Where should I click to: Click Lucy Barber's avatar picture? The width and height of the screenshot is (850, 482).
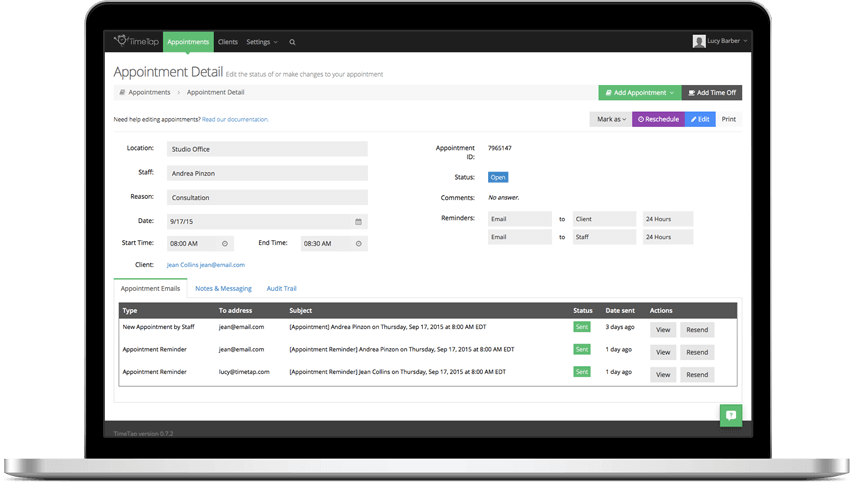tap(699, 41)
